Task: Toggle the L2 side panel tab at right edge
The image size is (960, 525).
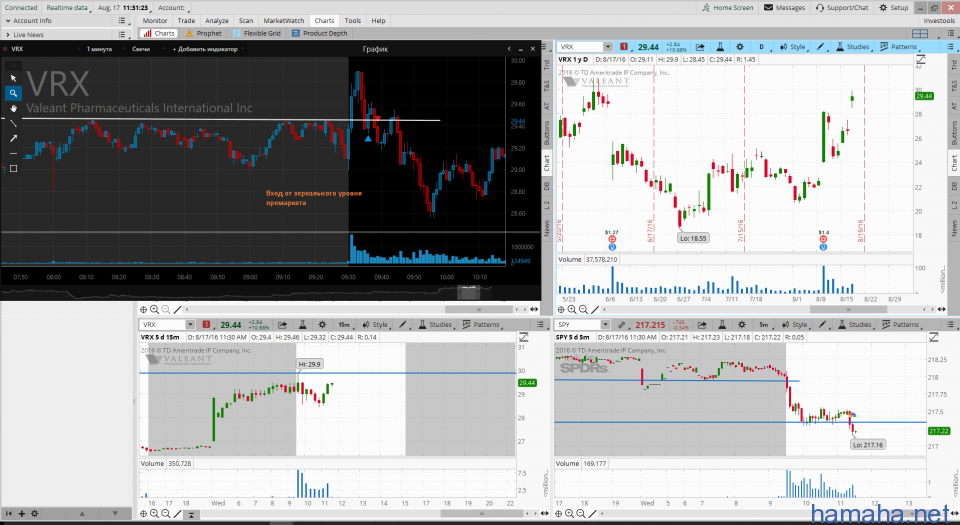Action: click(x=954, y=206)
